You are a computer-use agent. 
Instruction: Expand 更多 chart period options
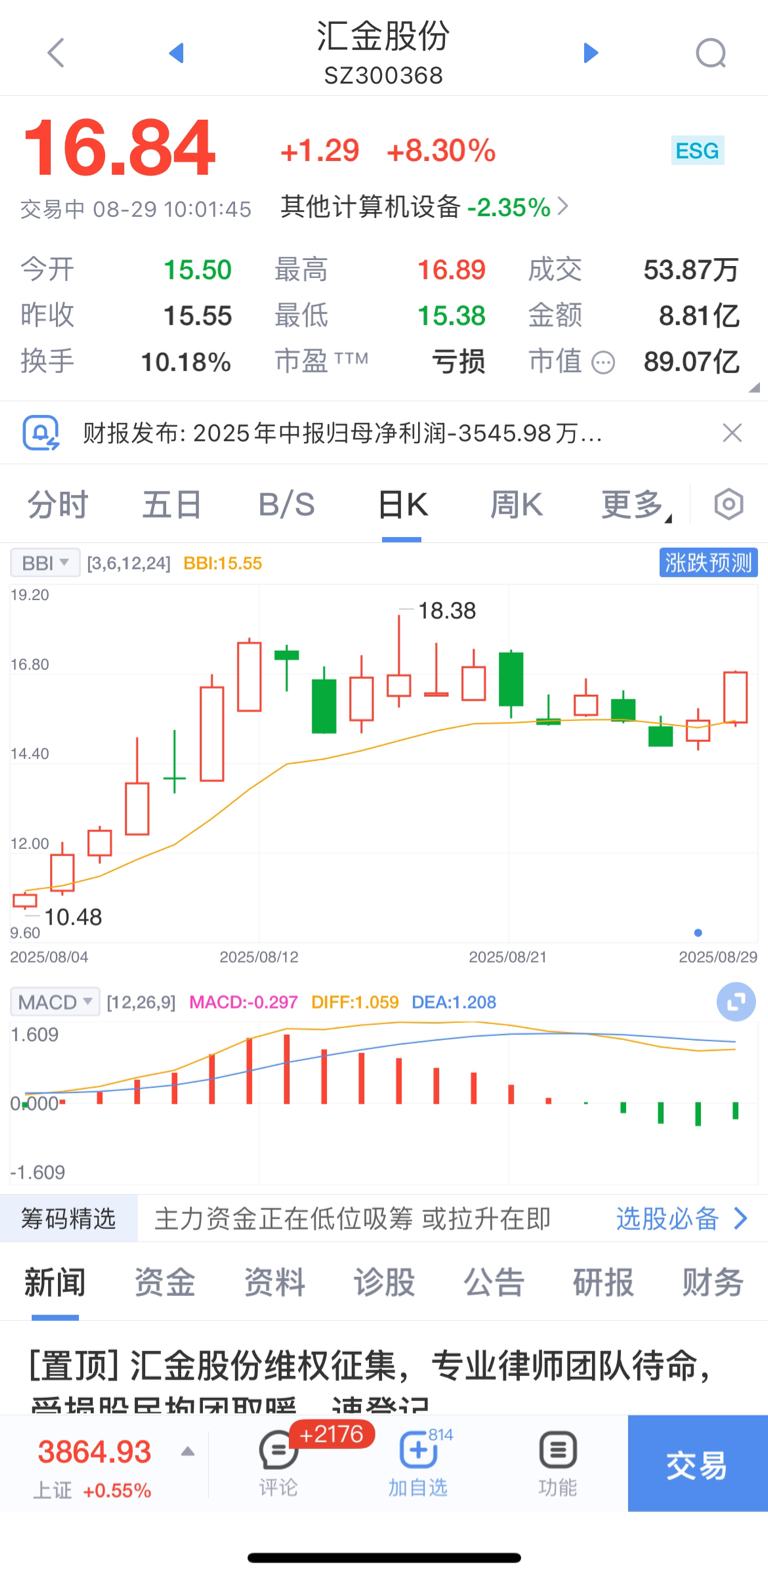coord(636,505)
